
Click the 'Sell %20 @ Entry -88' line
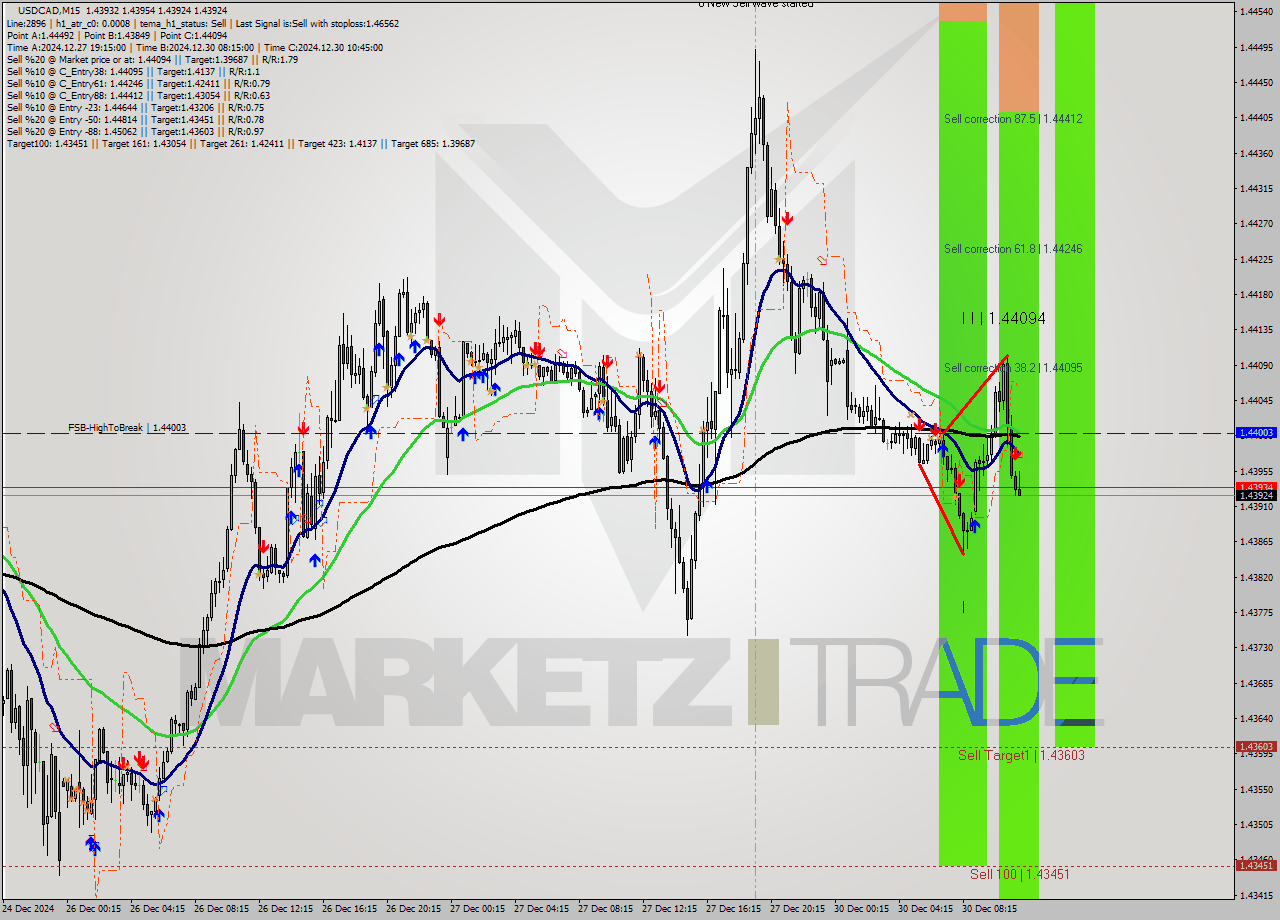click(x=135, y=131)
